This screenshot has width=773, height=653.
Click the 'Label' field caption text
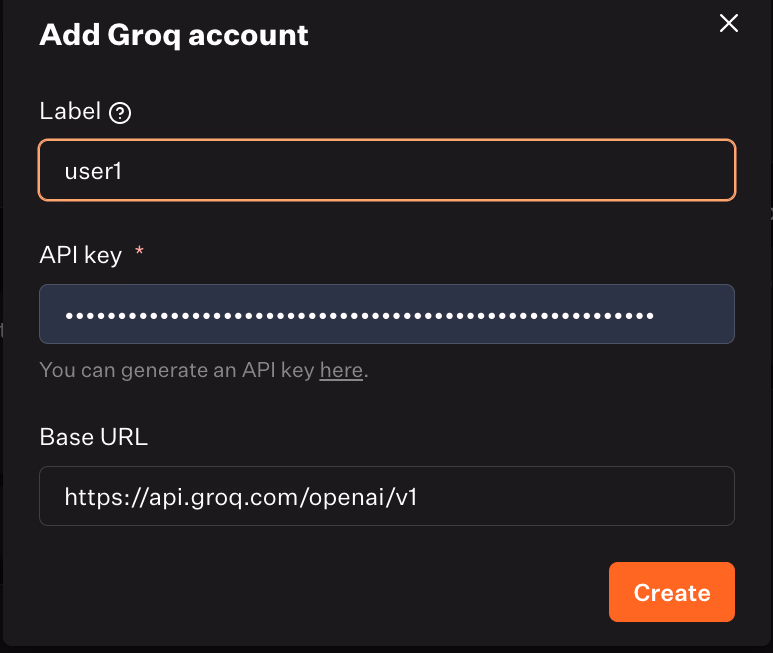[70, 111]
